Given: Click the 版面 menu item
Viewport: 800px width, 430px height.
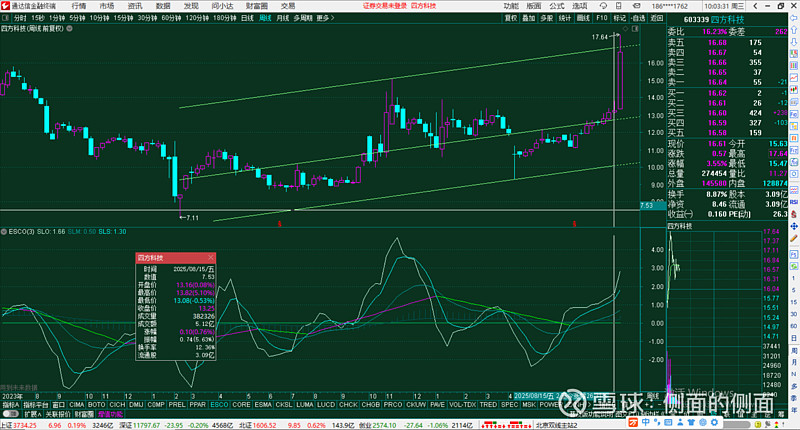Looking at the screenshot, I should click(x=534, y=6).
